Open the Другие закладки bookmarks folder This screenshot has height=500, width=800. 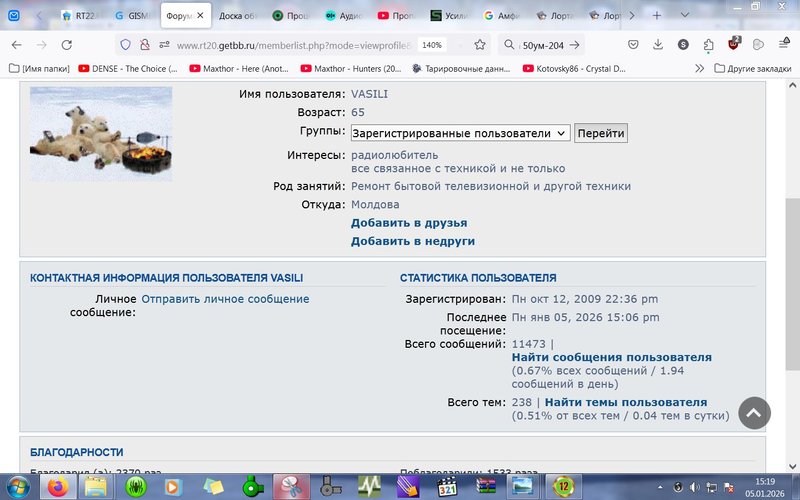753,68
